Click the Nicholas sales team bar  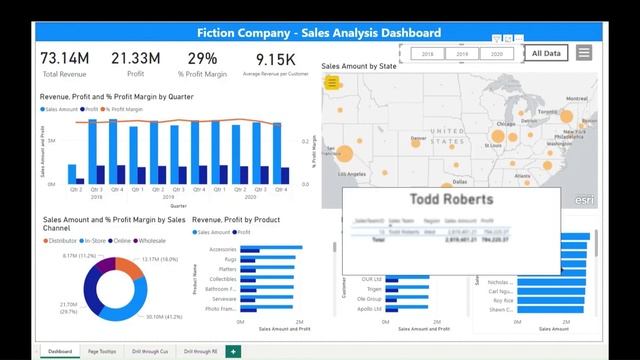[x=551, y=282]
